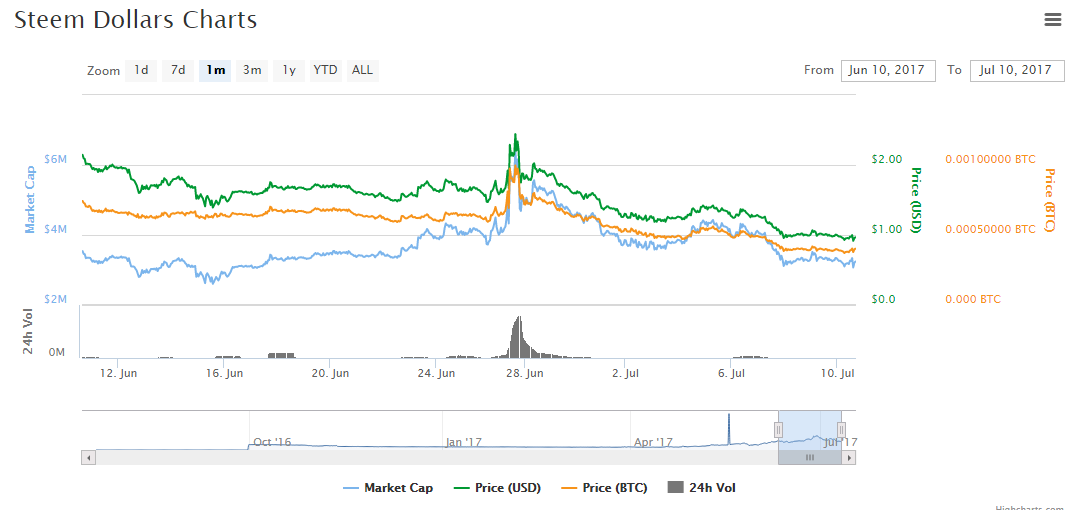Image resolution: width=1082 pixels, height=510 pixels.
Task: Set zoom range to 7d
Action: pyautogui.click(x=178, y=70)
